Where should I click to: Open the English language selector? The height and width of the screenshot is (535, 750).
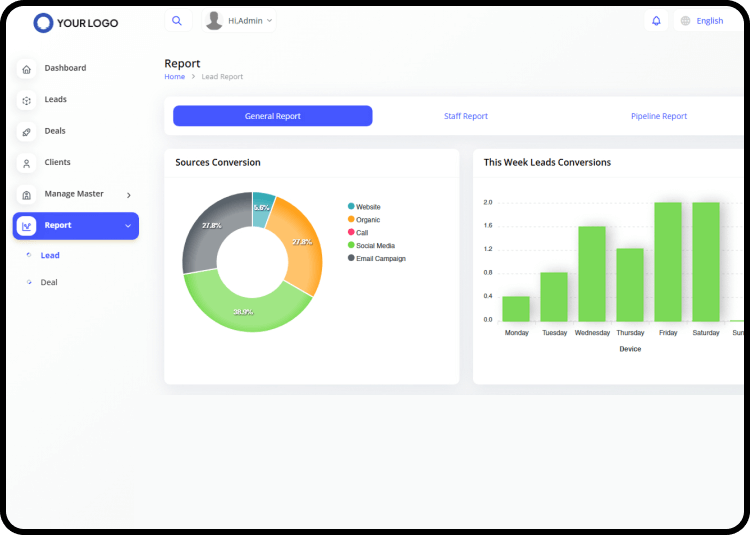(702, 20)
